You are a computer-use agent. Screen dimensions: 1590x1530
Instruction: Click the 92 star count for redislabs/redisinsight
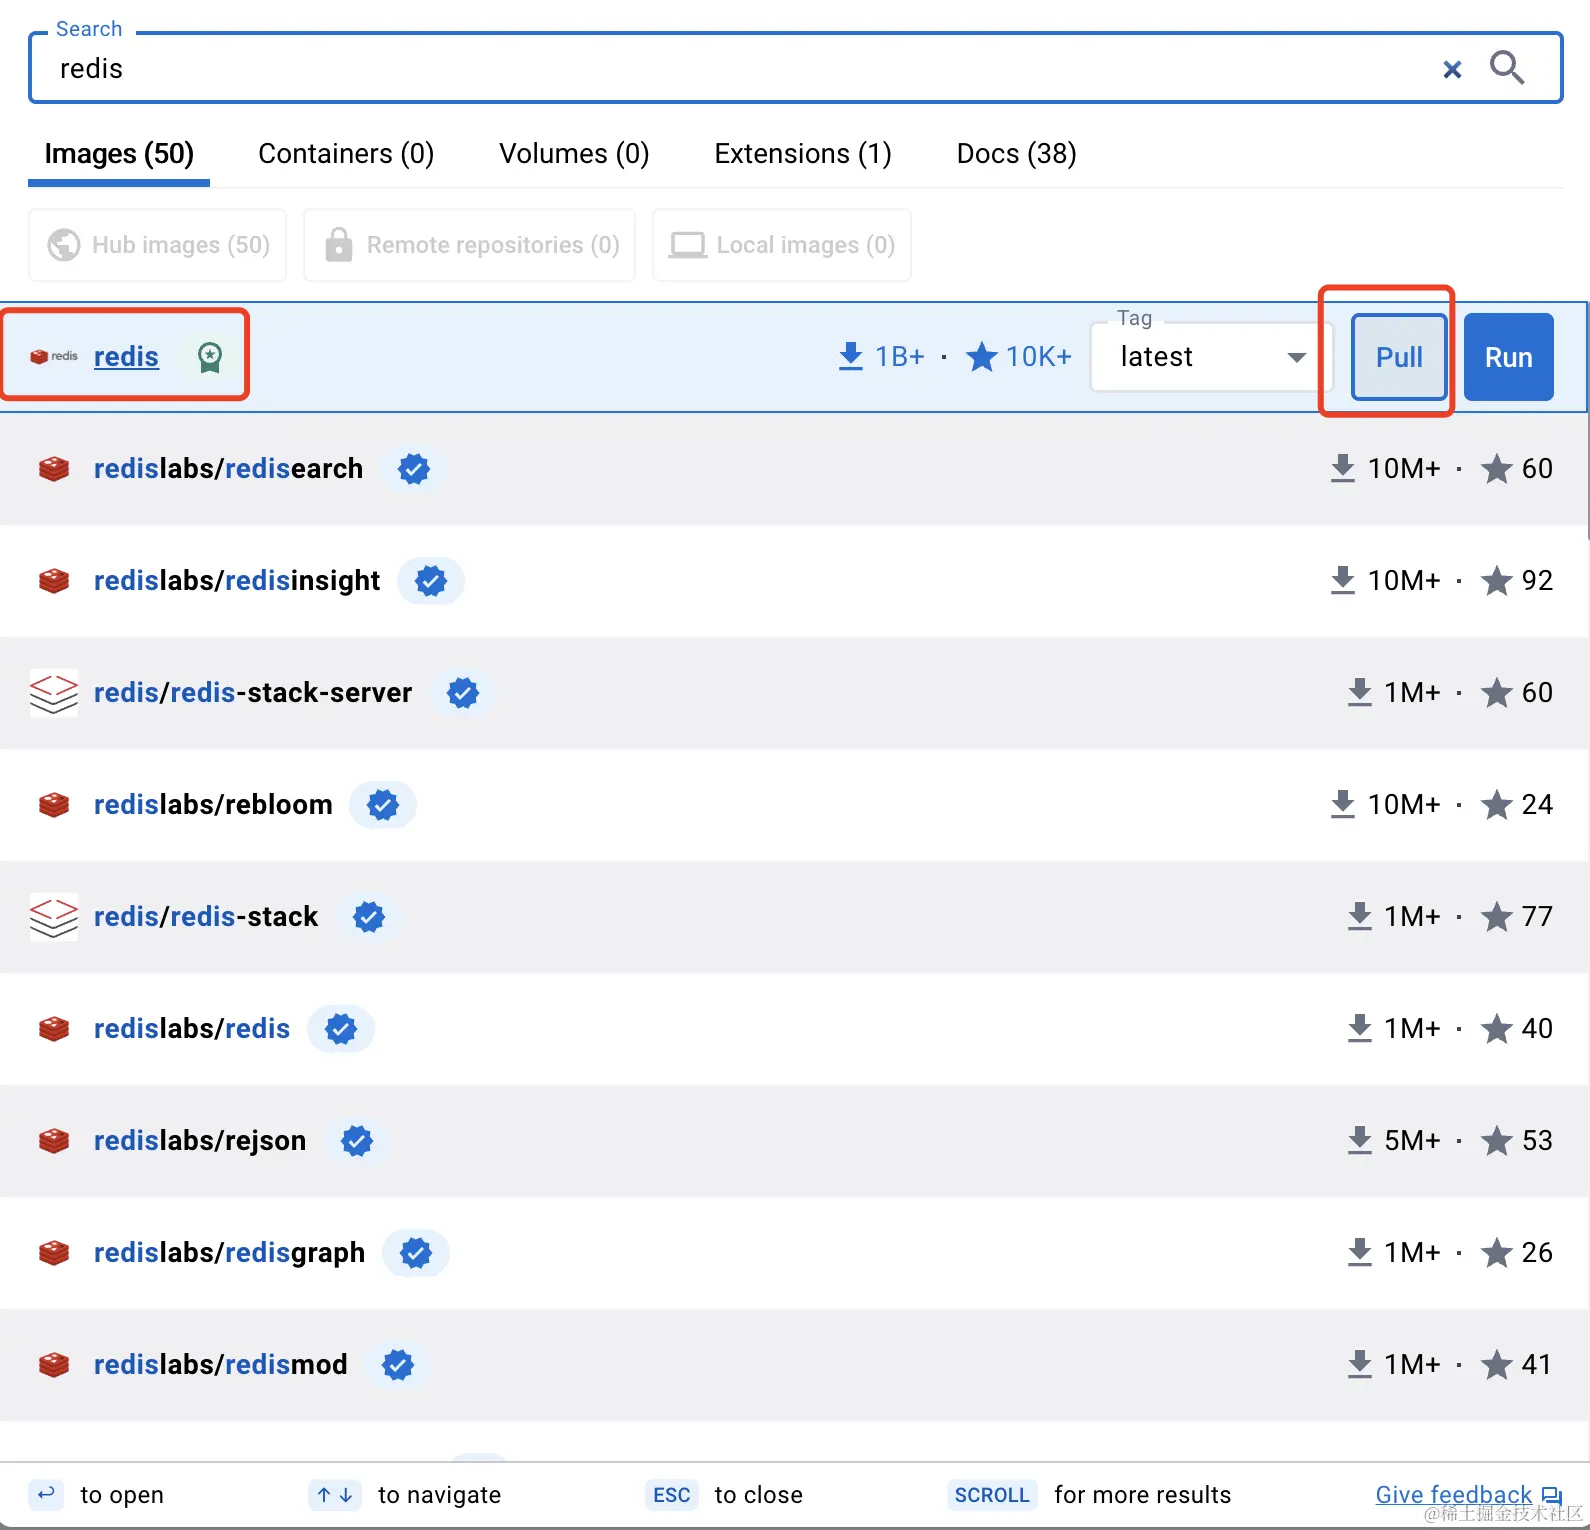coord(1537,580)
